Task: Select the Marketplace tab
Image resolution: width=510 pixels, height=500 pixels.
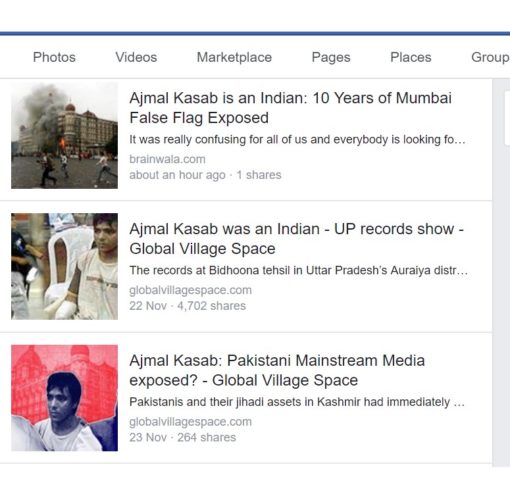Action: pos(234,57)
